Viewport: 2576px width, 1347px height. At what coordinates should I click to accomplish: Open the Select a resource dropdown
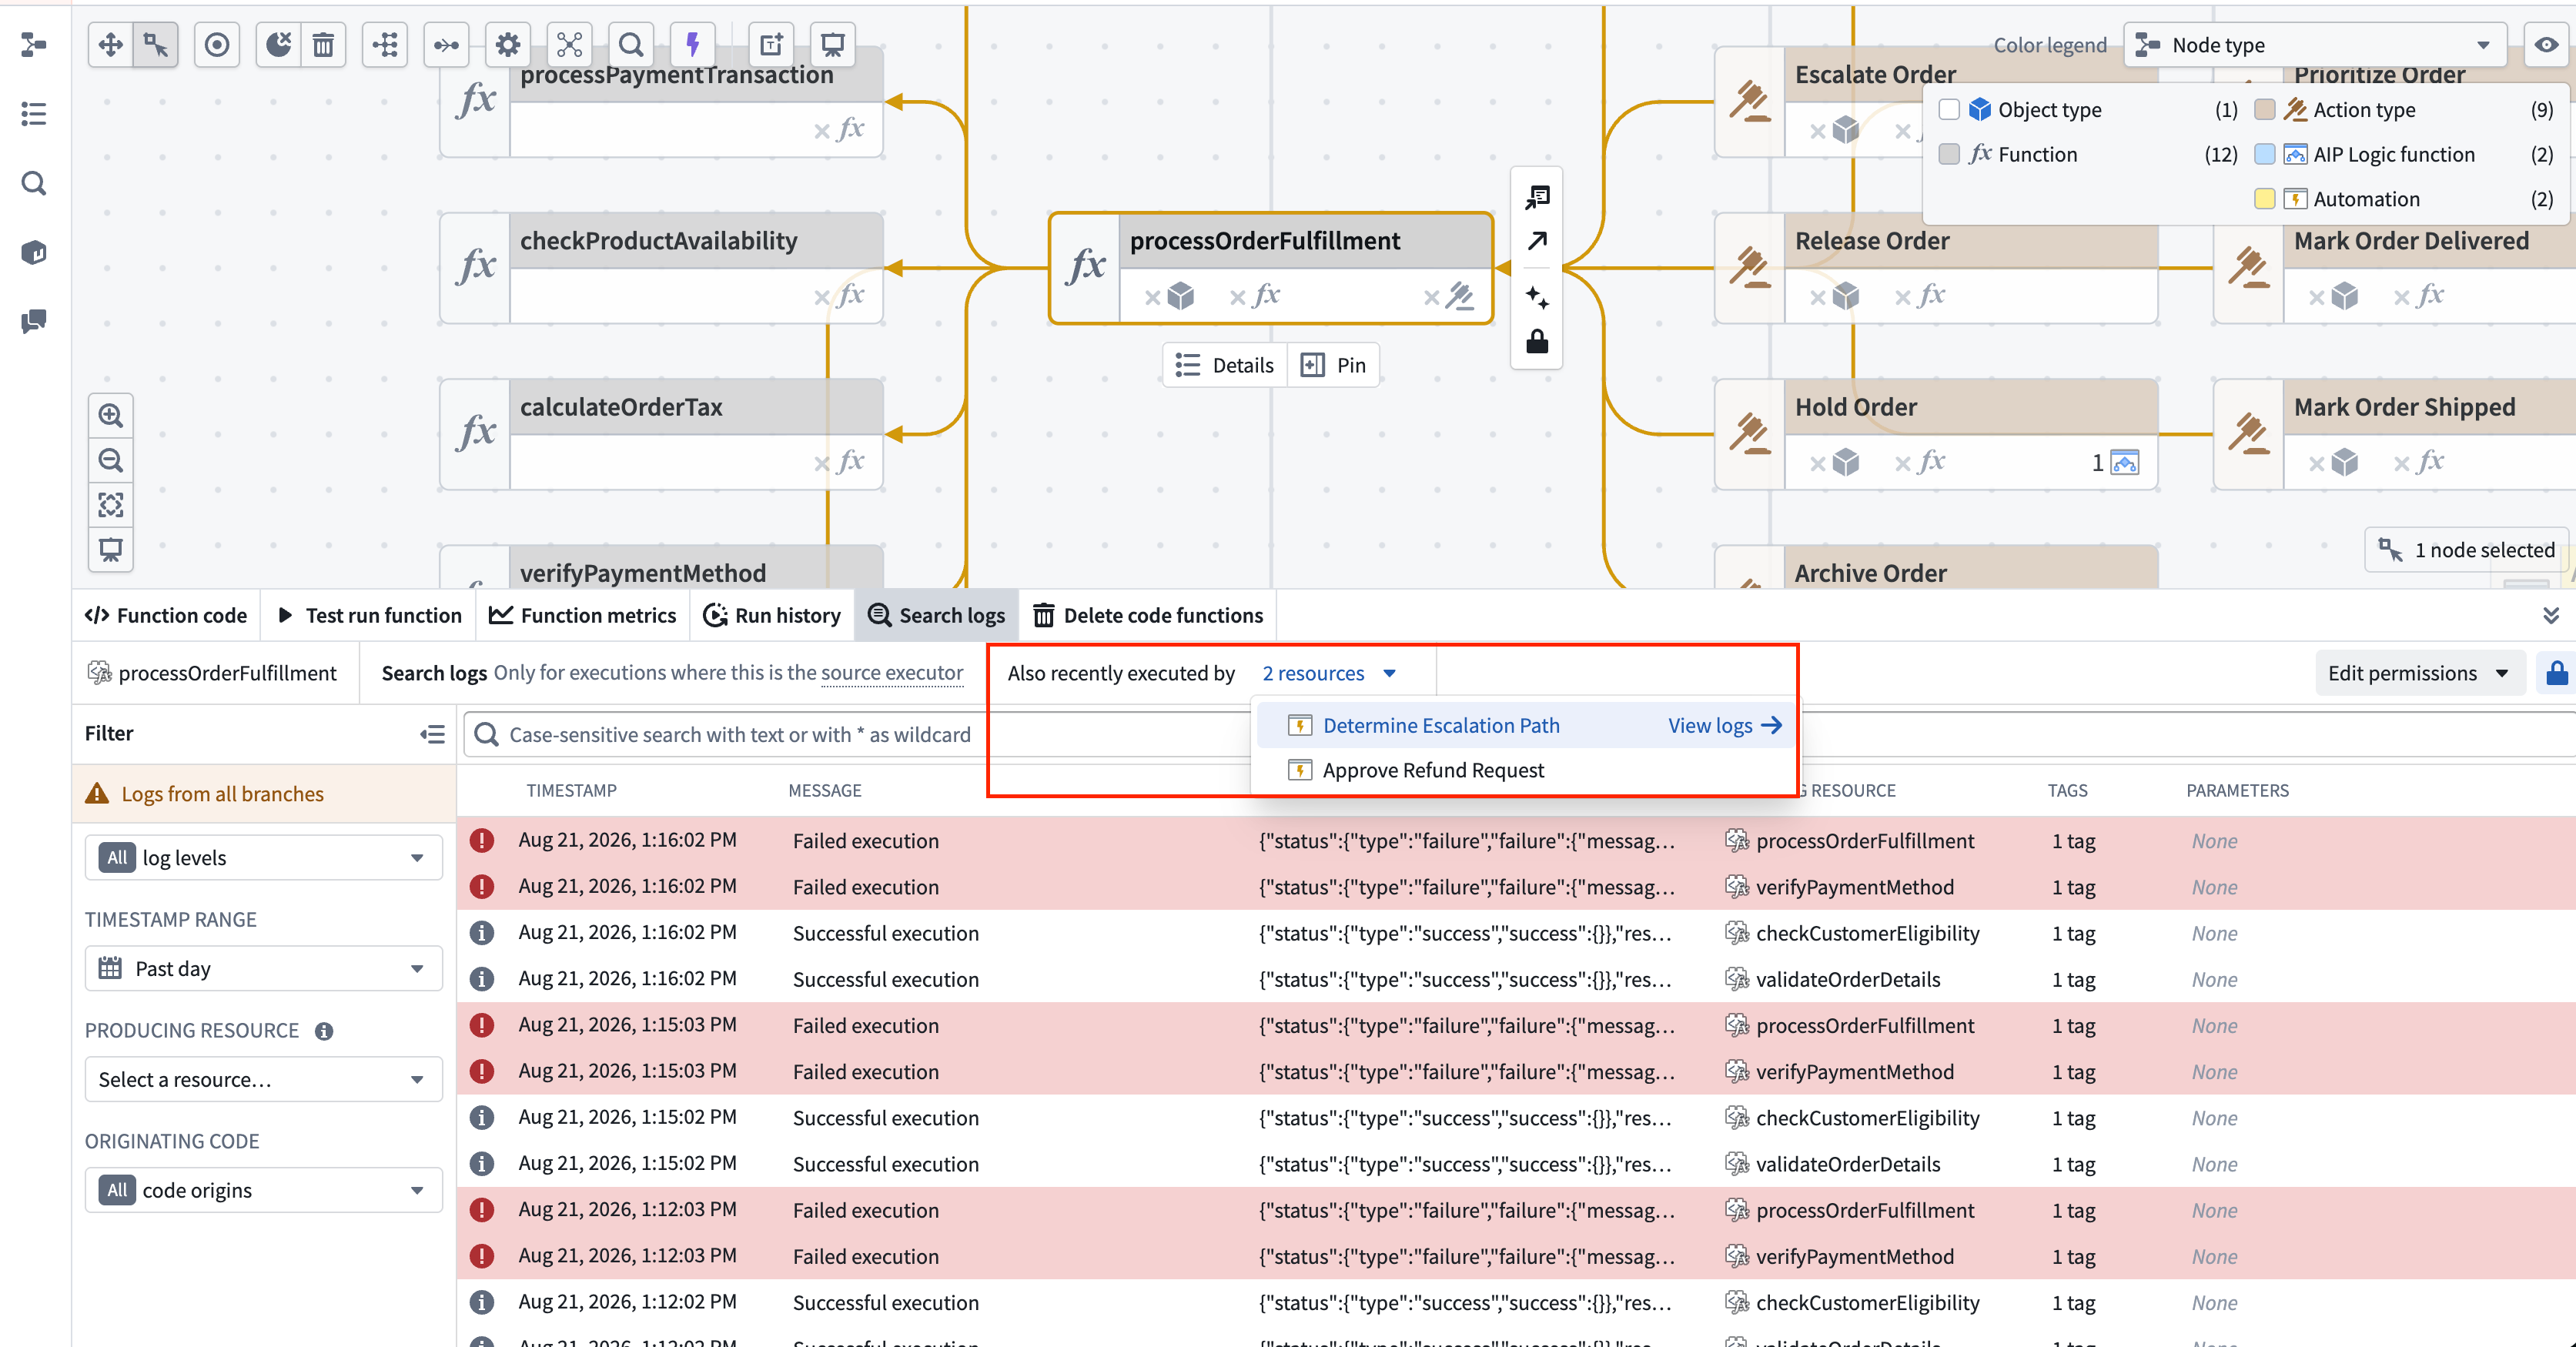click(263, 1080)
